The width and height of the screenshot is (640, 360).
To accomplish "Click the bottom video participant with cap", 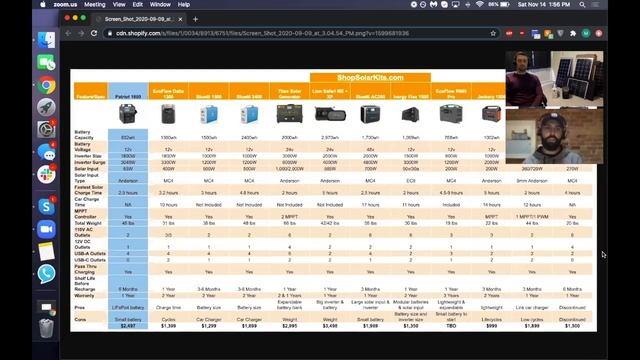I will [x=554, y=136].
